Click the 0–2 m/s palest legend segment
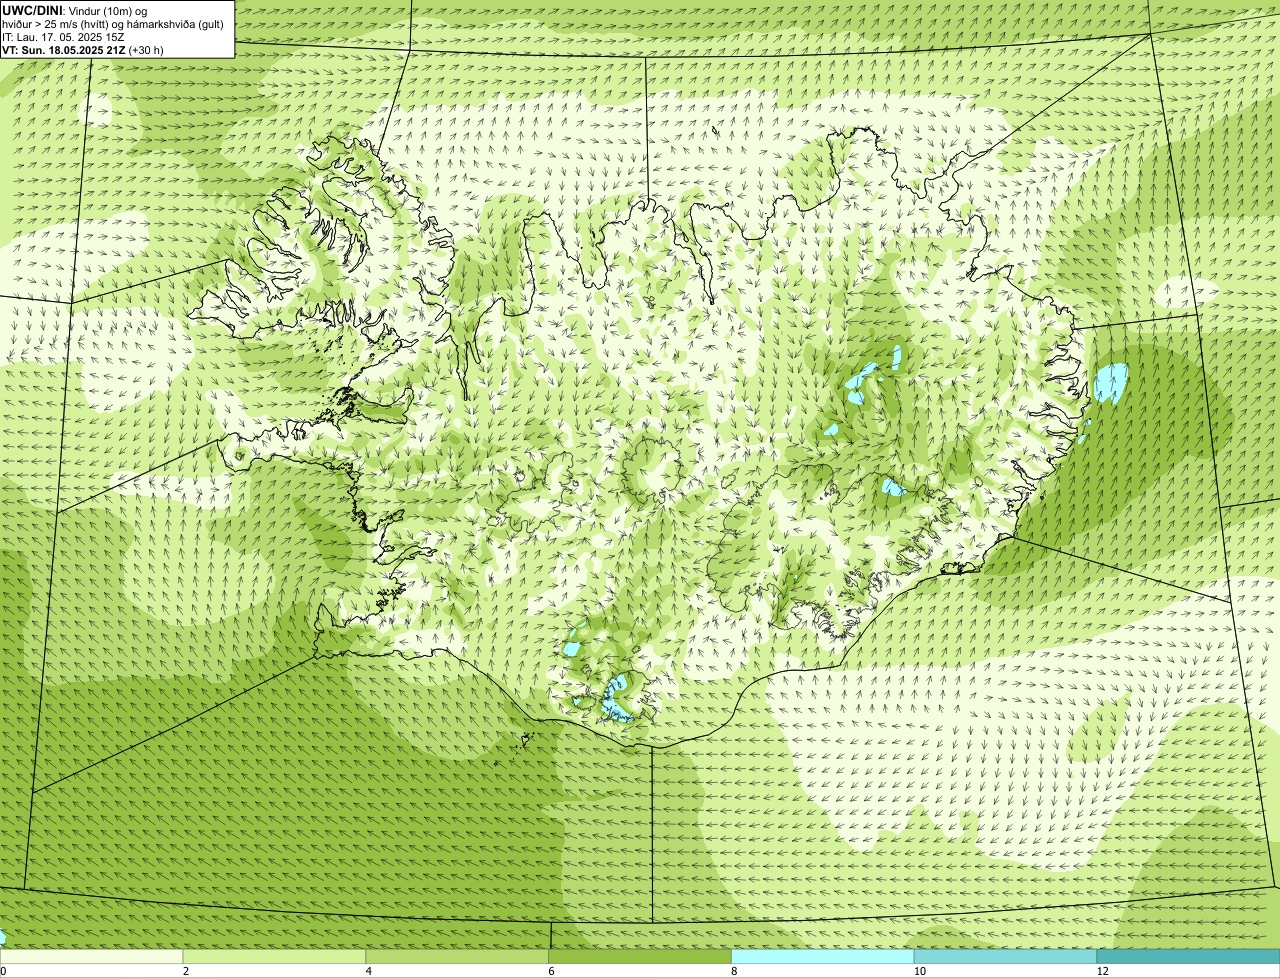The height and width of the screenshot is (978, 1280). 91,956
